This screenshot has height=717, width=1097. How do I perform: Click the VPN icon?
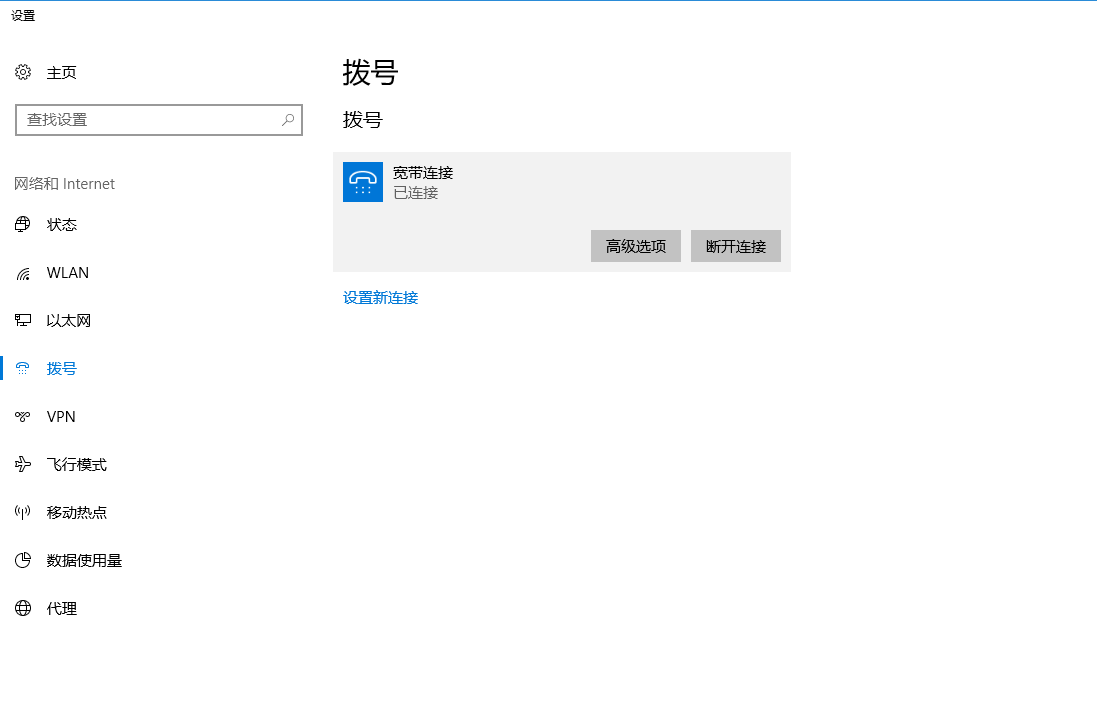23,416
